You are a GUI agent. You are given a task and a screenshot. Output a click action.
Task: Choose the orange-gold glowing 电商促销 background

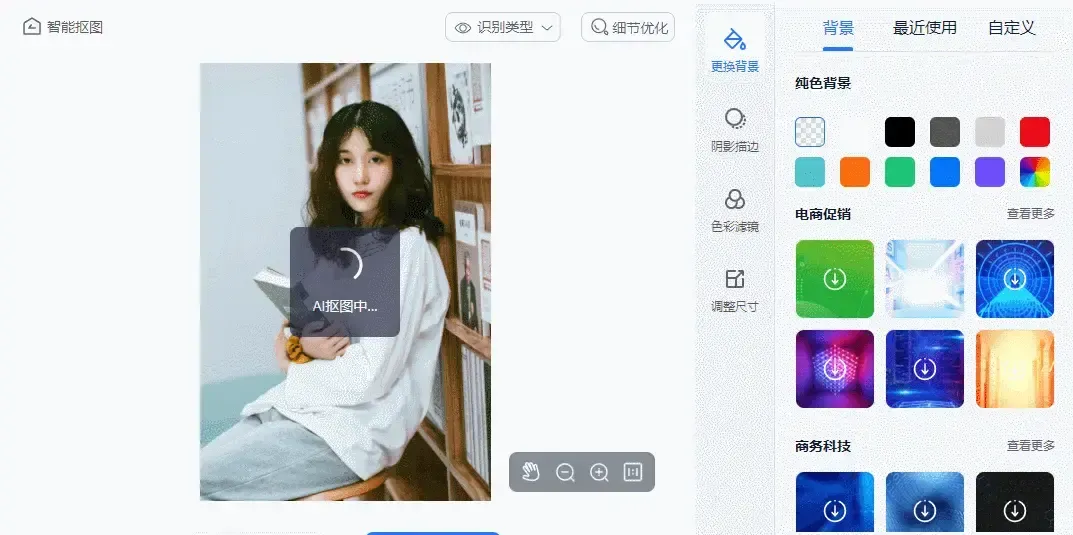[x=1015, y=369]
